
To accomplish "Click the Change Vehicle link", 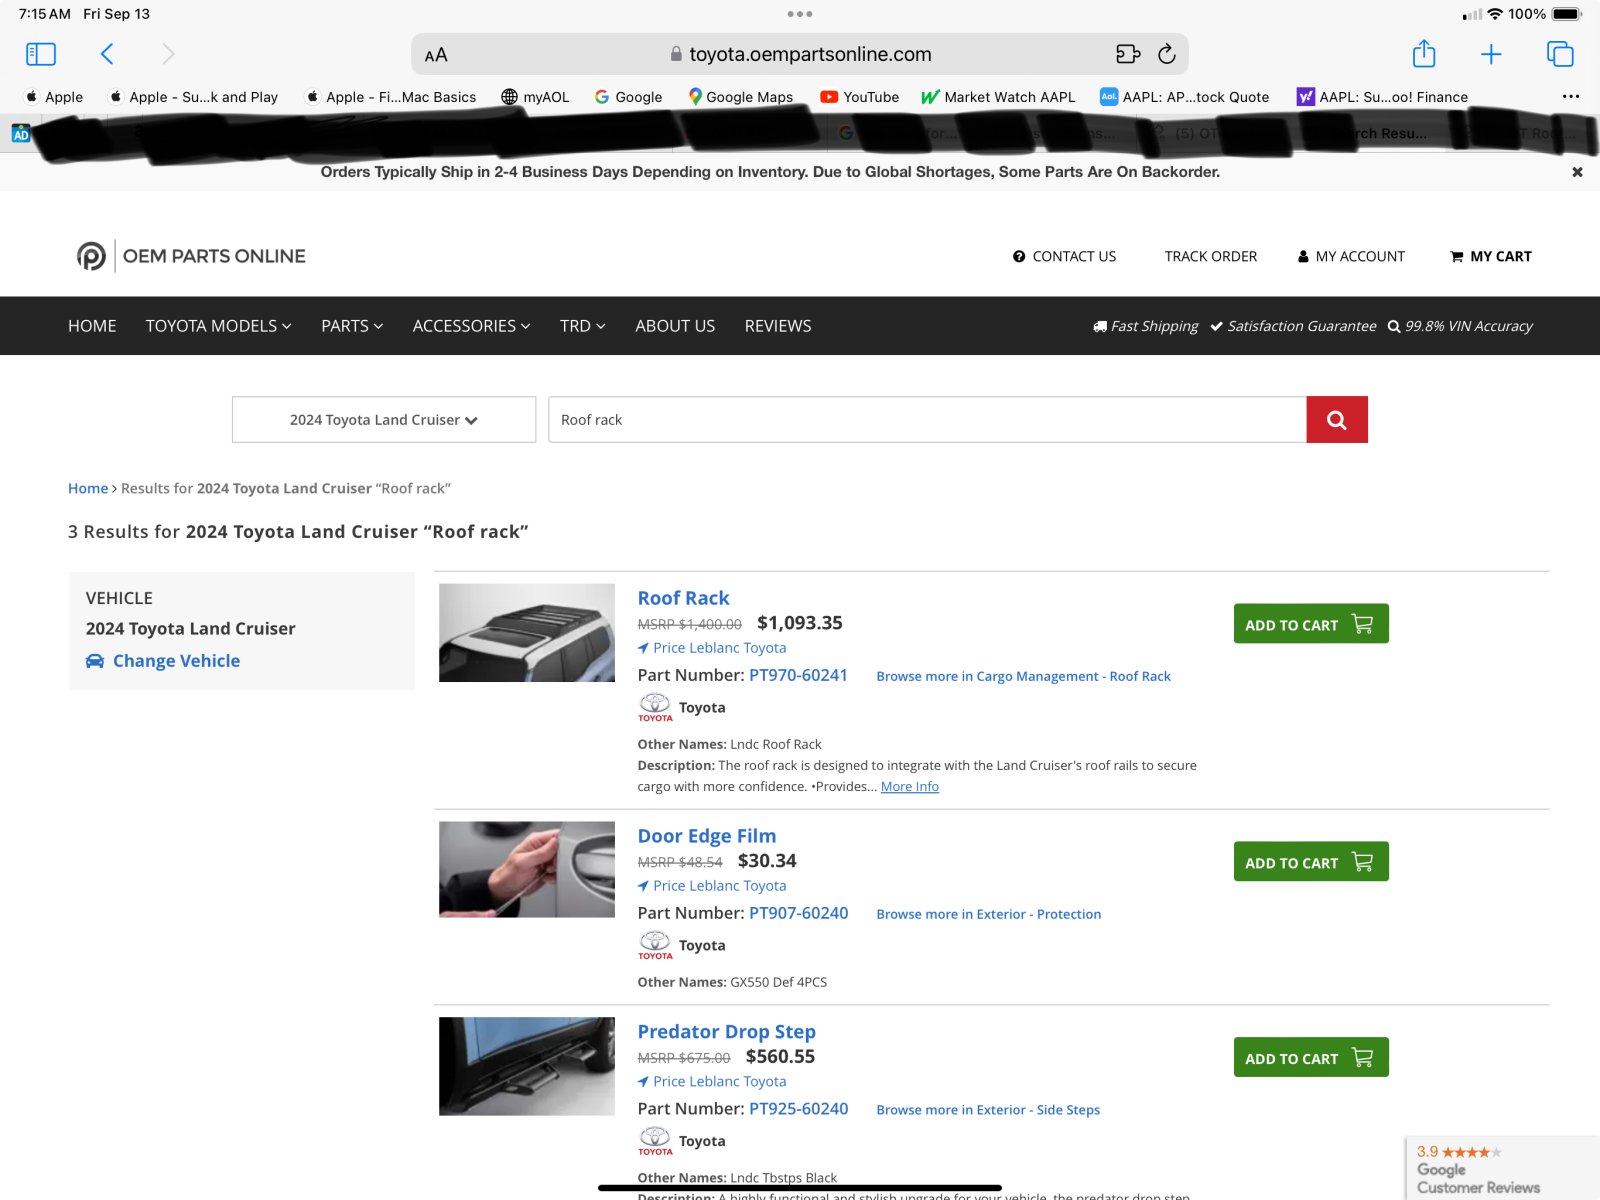I will 176,661.
